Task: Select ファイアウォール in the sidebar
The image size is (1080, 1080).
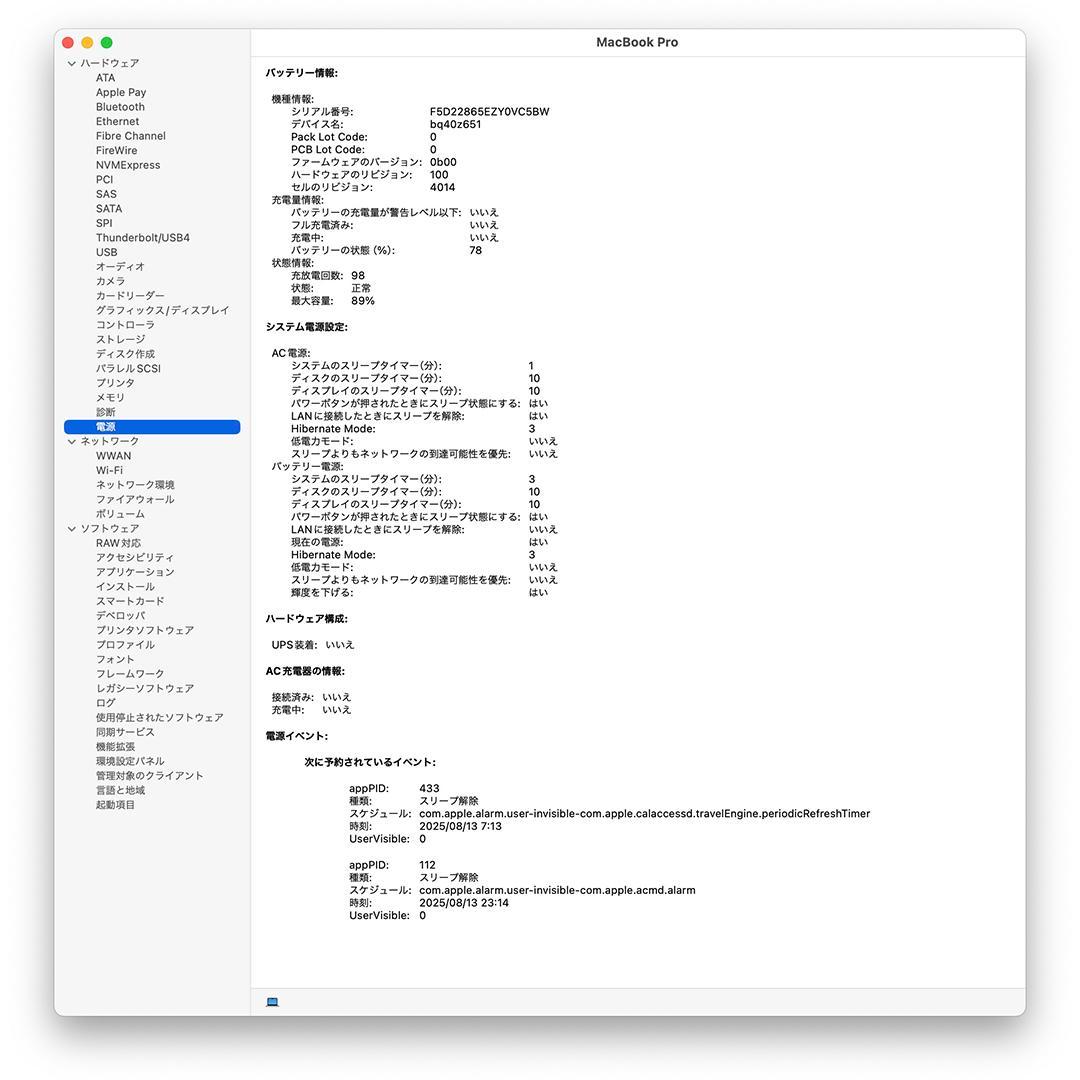Action: 135,500
